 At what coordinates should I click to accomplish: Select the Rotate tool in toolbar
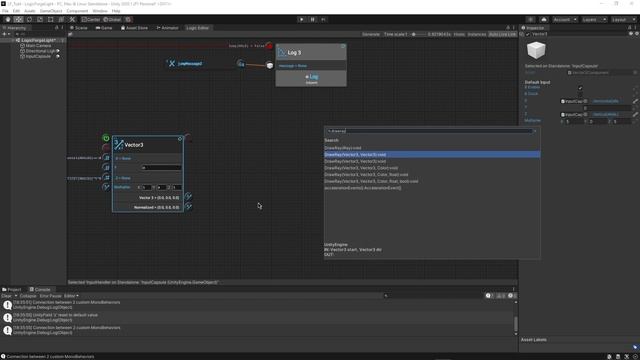click(29, 20)
